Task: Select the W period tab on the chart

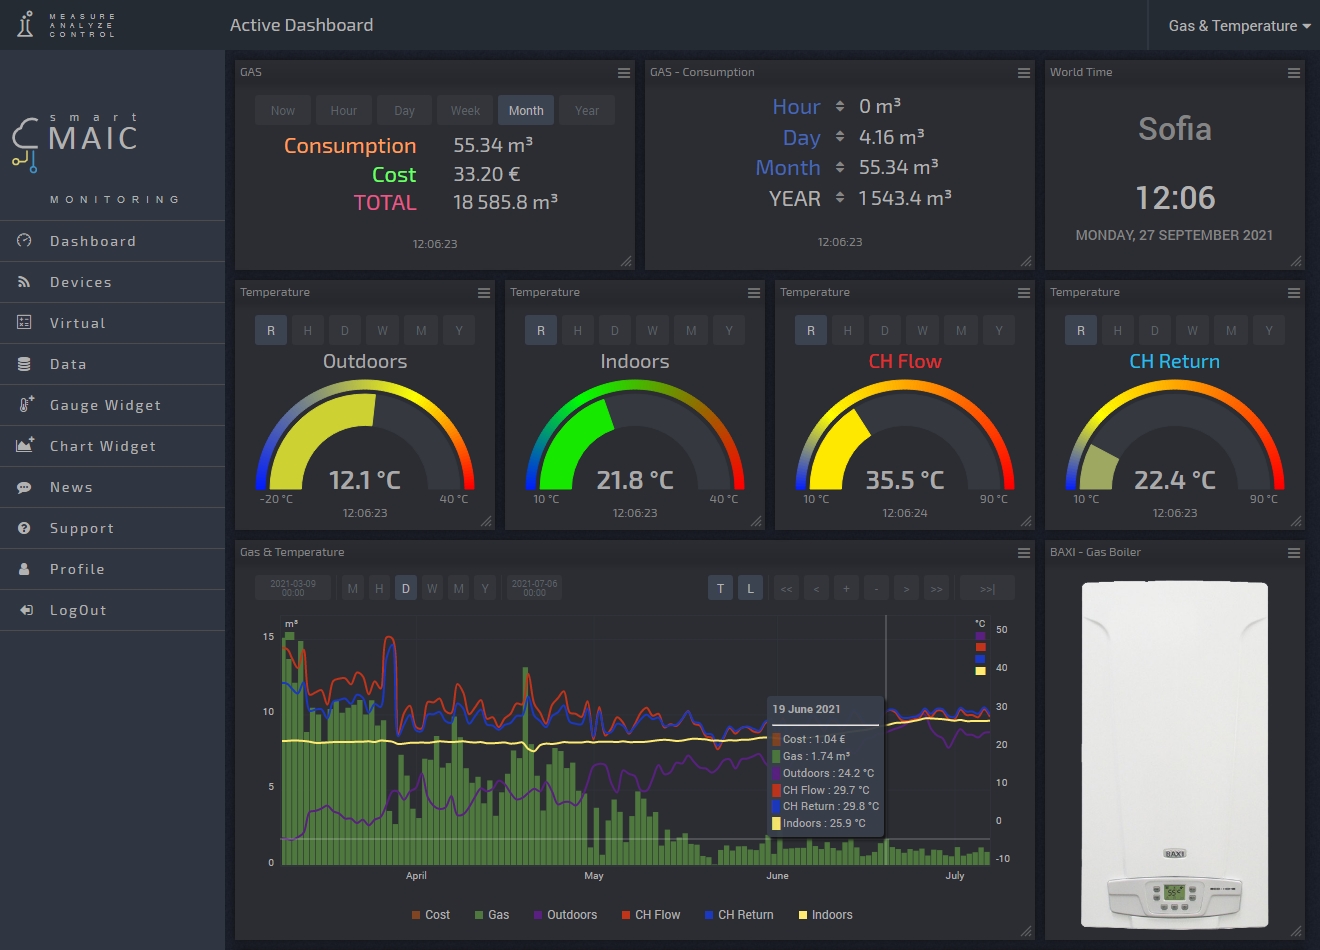Action: click(432, 588)
